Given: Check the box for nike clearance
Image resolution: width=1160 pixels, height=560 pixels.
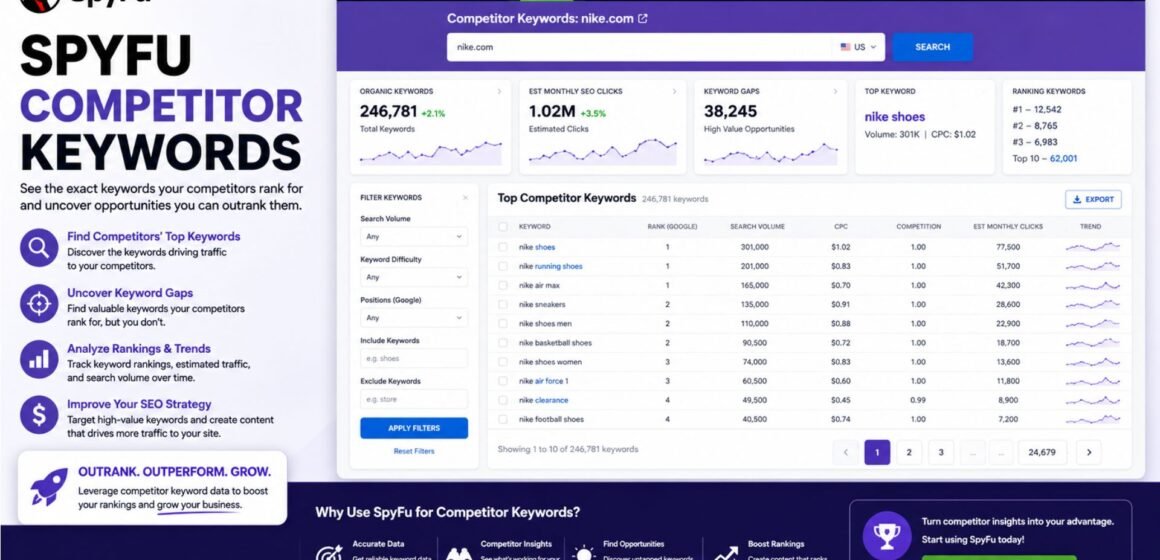Looking at the screenshot, I should [x=503, y=400].
